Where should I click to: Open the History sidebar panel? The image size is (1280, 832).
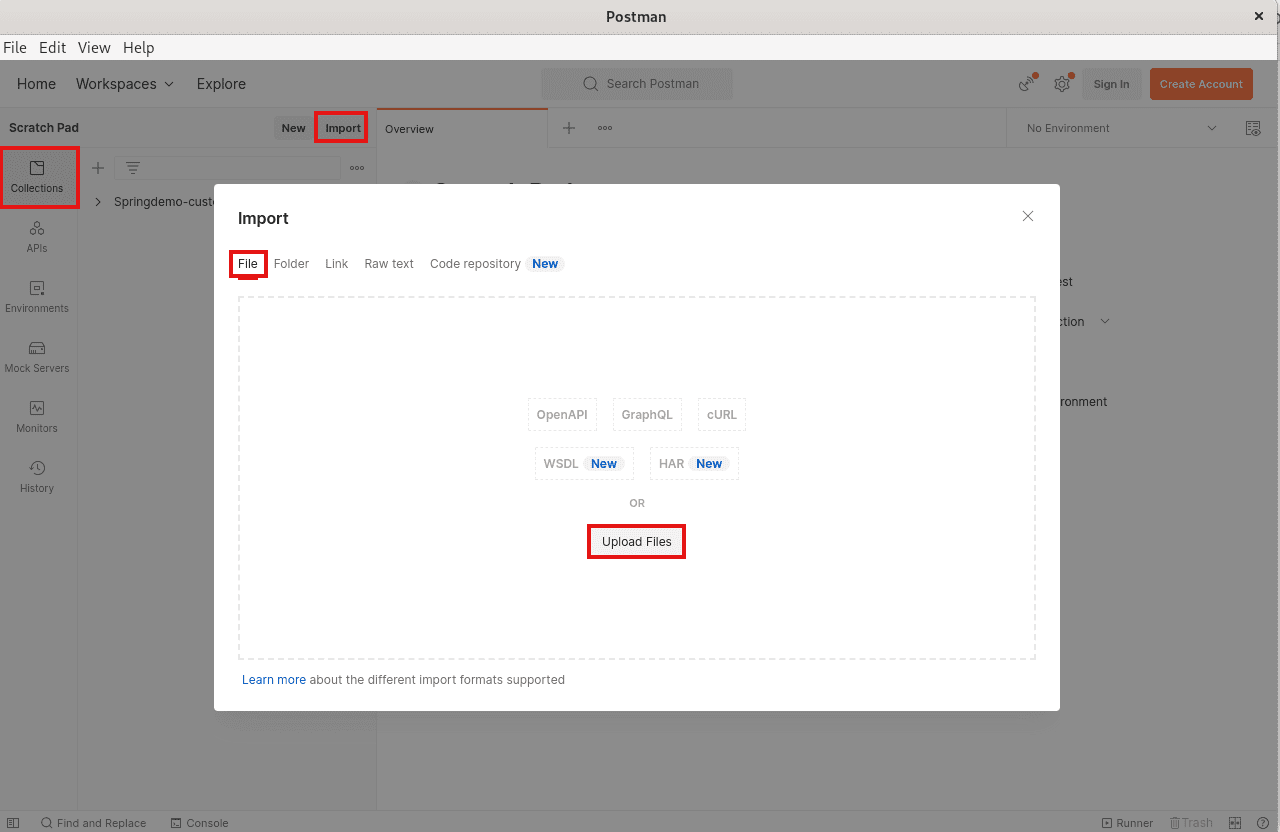tap(37, 477)
